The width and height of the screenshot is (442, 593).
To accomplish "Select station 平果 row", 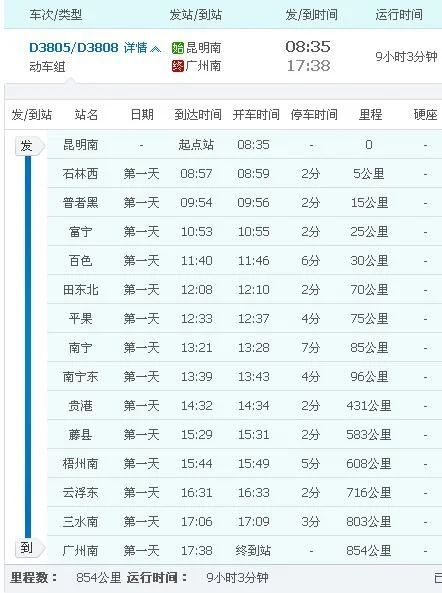I will [x=244, y=319].
